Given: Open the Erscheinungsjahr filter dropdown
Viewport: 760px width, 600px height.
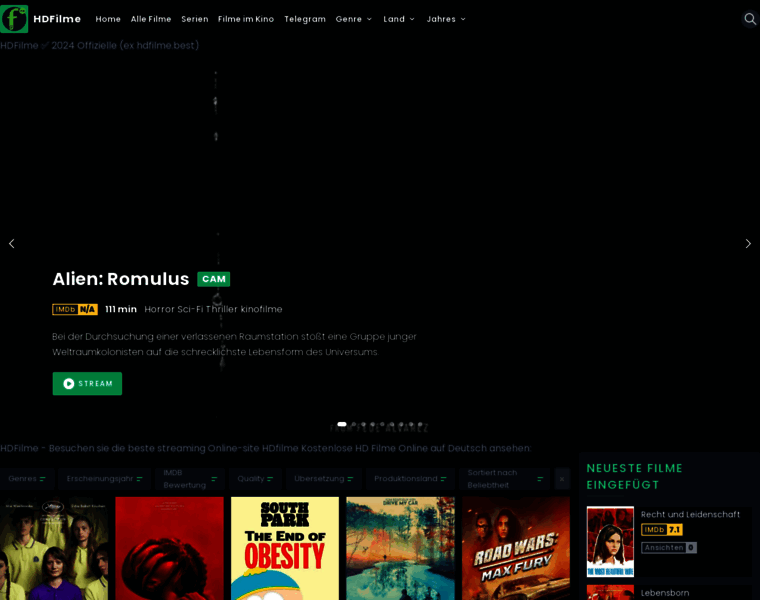Looking at the screenshot, I should click(105, 479).
